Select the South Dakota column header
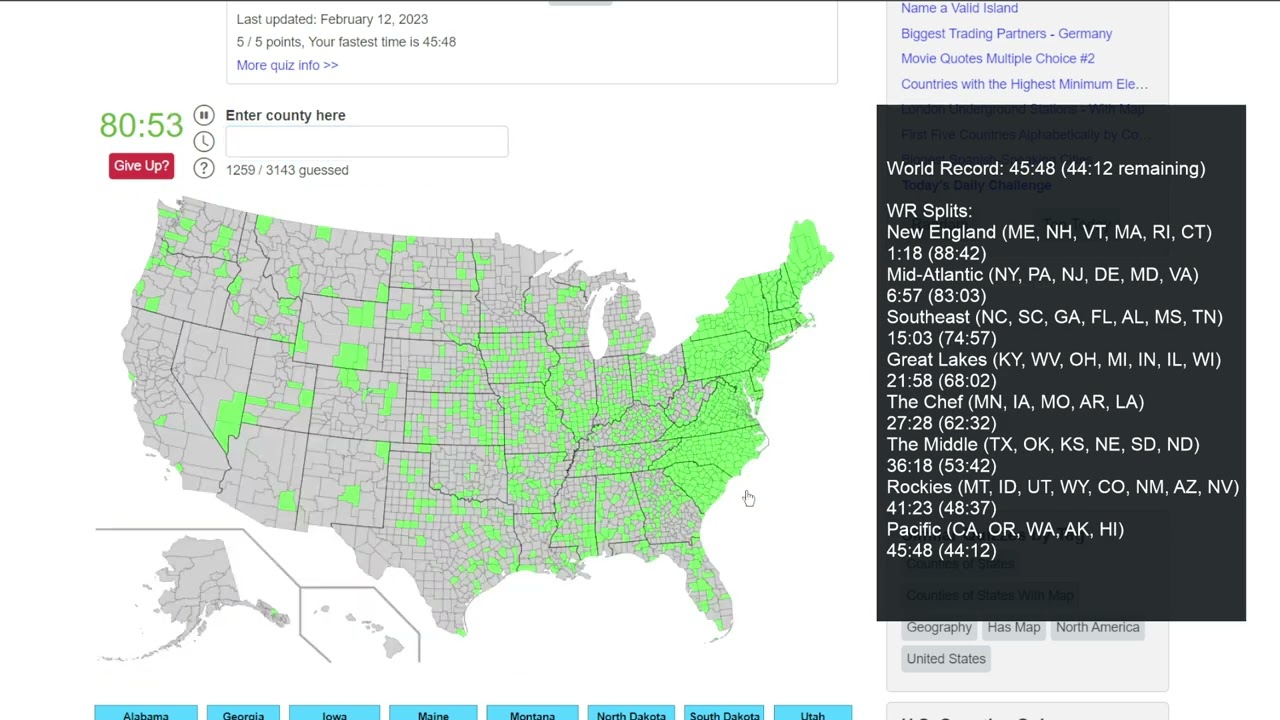The image size is (1280, 720). [724, 713]
